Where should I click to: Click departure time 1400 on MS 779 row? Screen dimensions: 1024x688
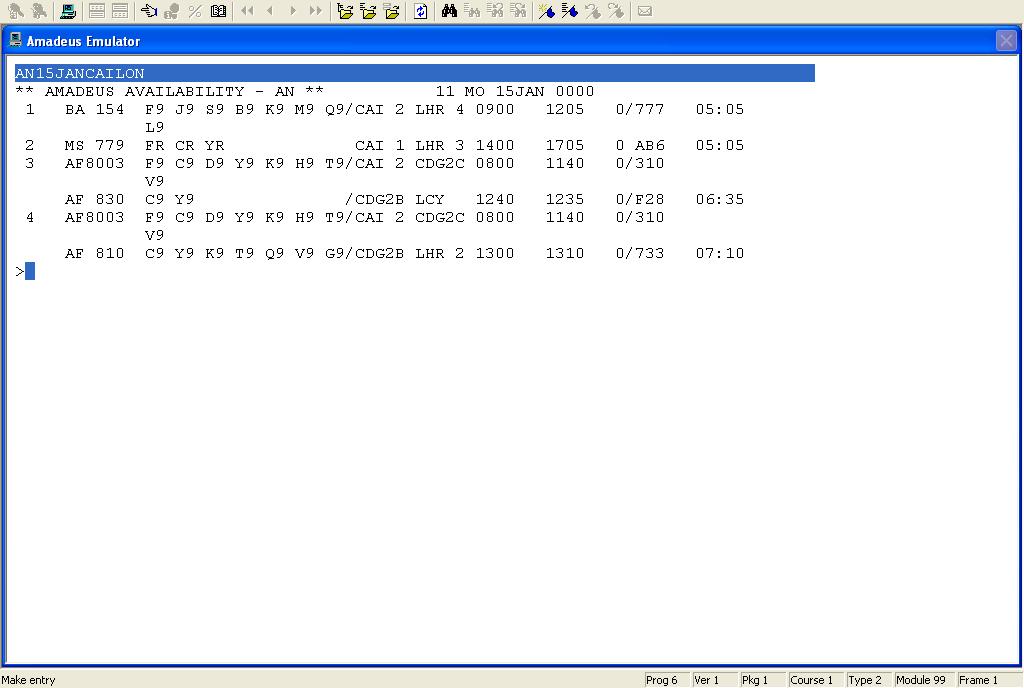click(494, 146)
